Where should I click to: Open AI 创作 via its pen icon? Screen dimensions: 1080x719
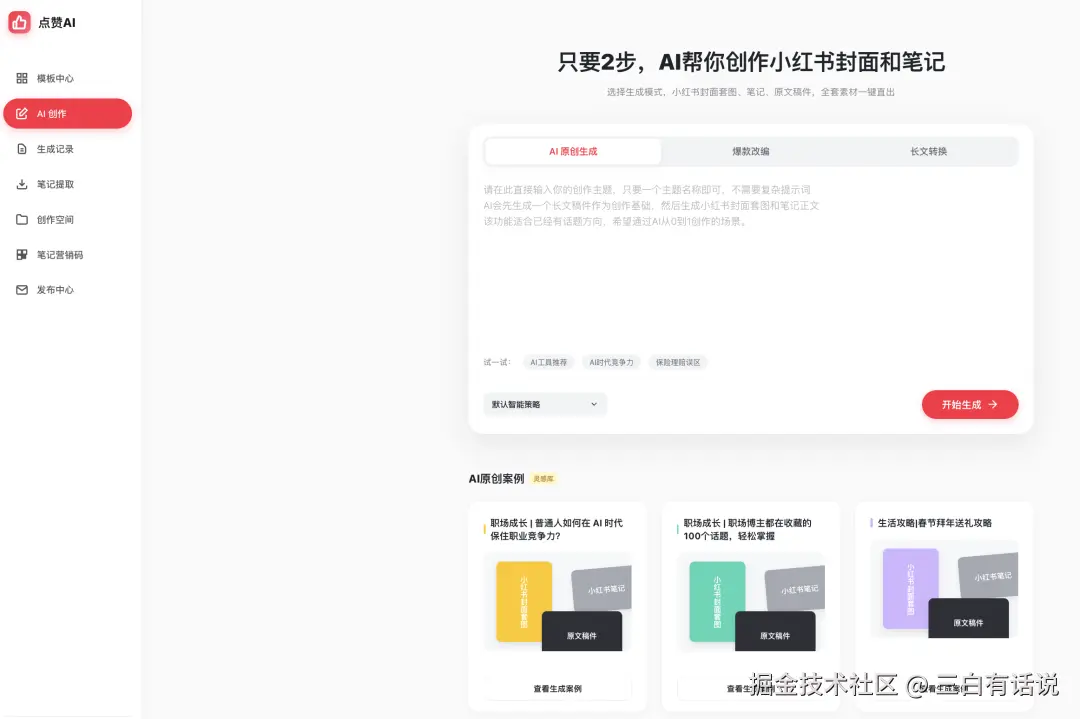(22, 113)
